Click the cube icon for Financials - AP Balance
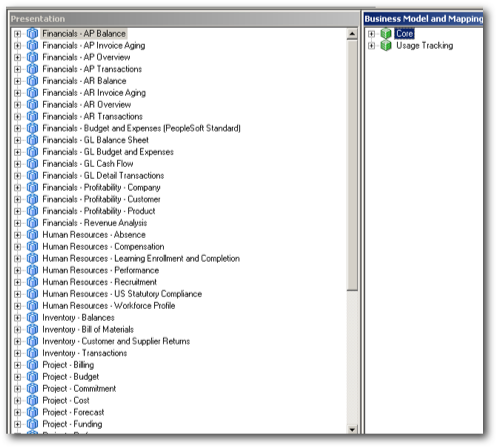 [x=32, y=34]
